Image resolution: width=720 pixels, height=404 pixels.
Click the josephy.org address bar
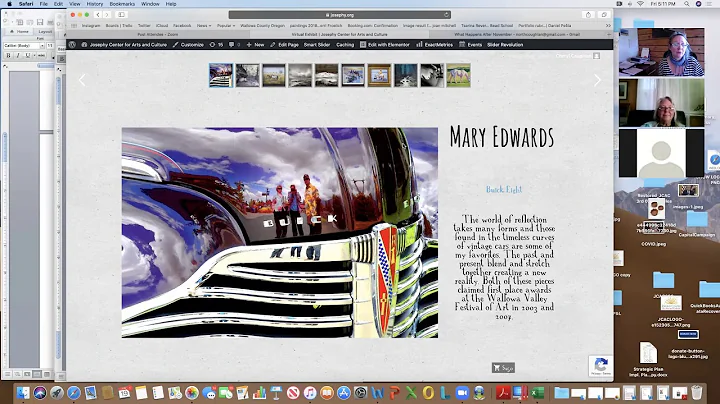point(339,15)
